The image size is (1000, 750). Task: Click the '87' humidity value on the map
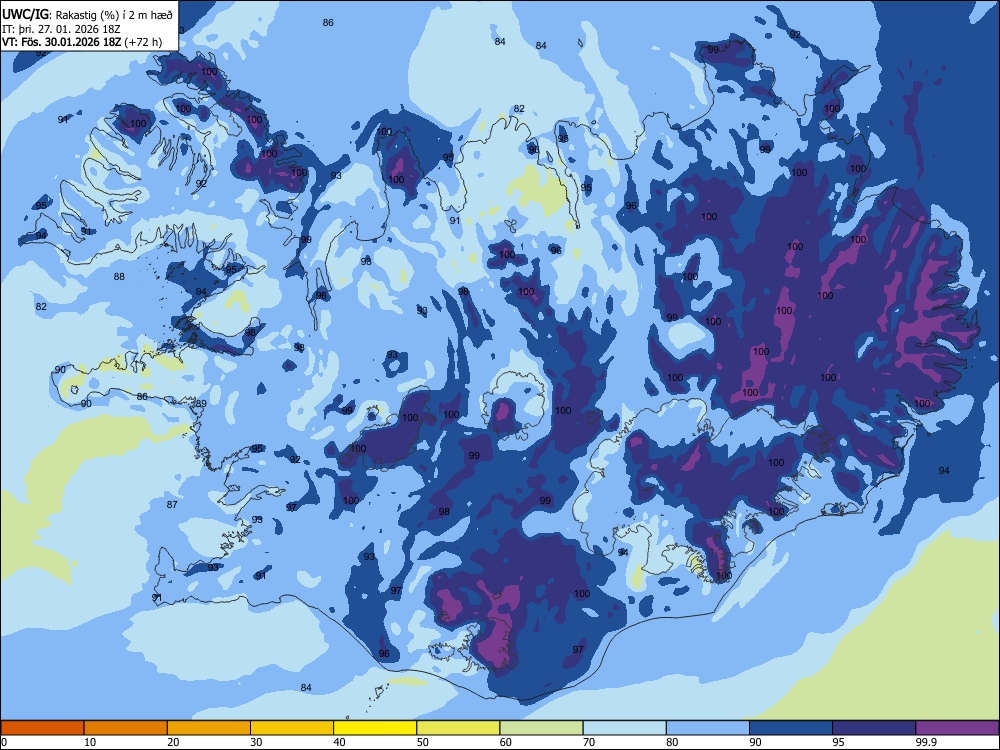coord(172,504)
